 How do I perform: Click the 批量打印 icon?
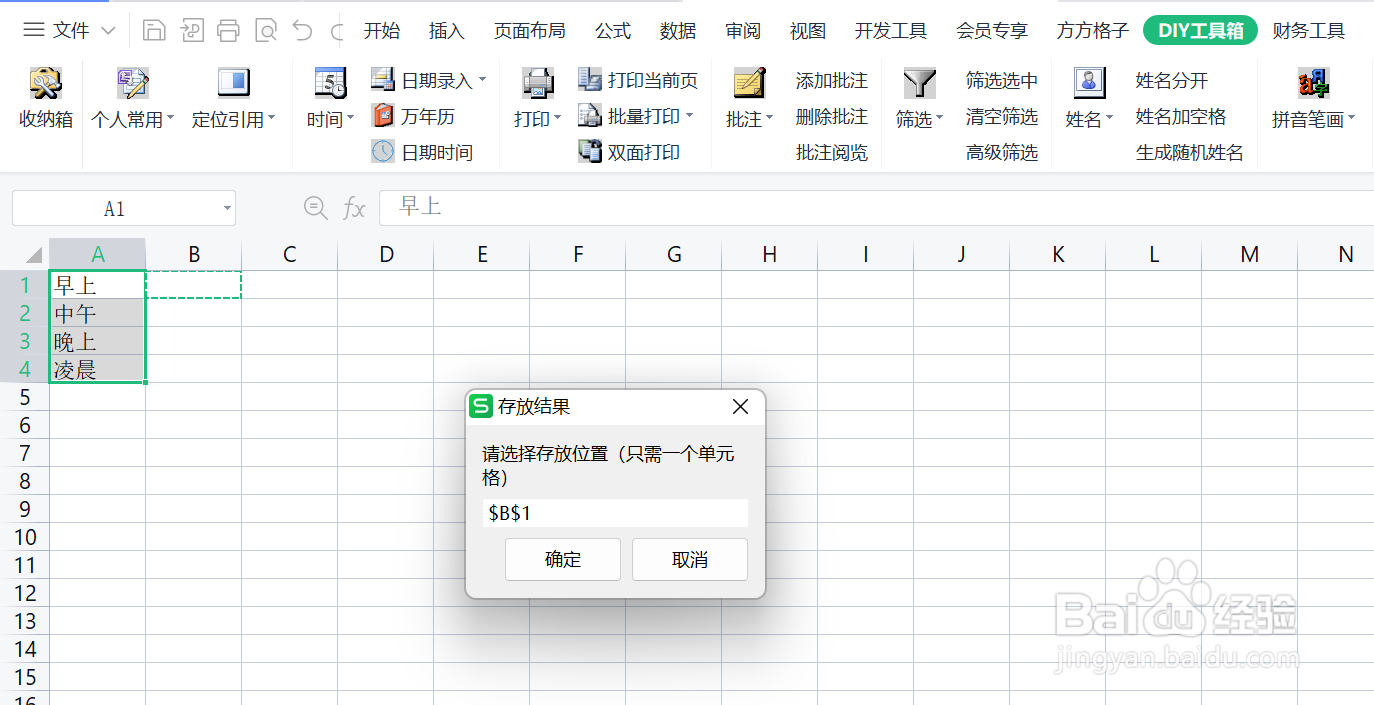click(590, 116)
